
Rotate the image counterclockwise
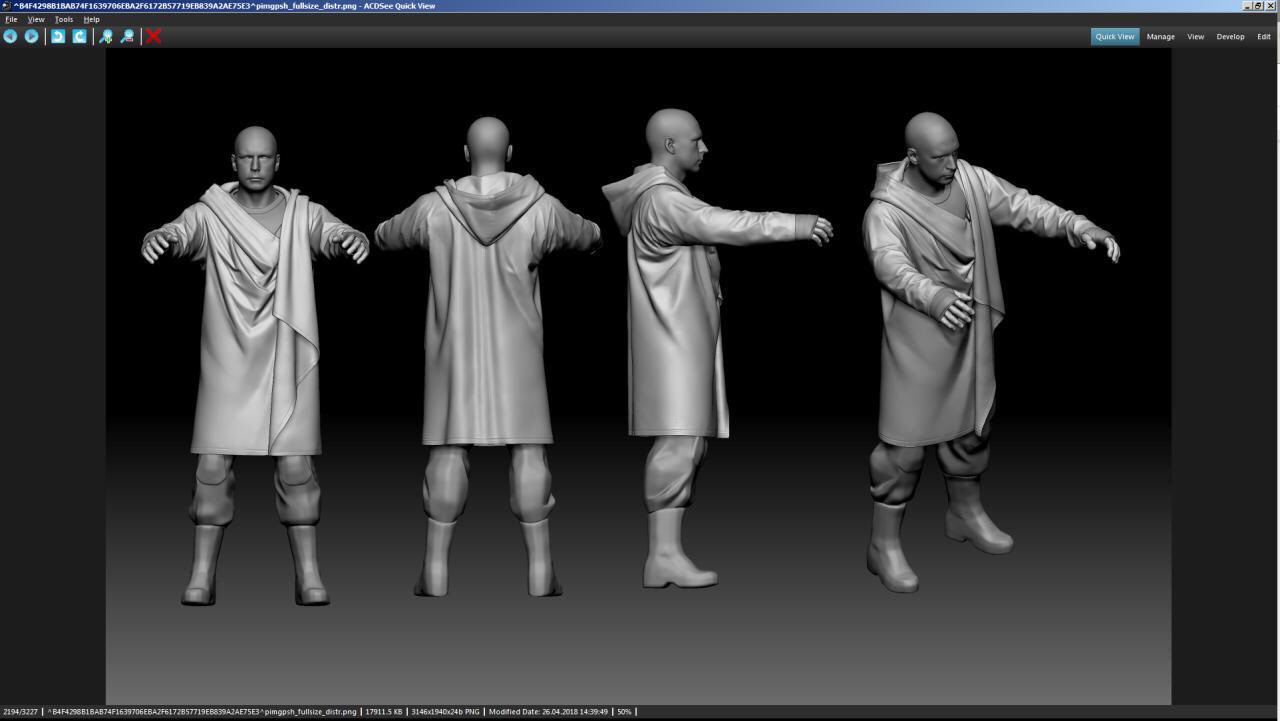[x=58, y=36]
